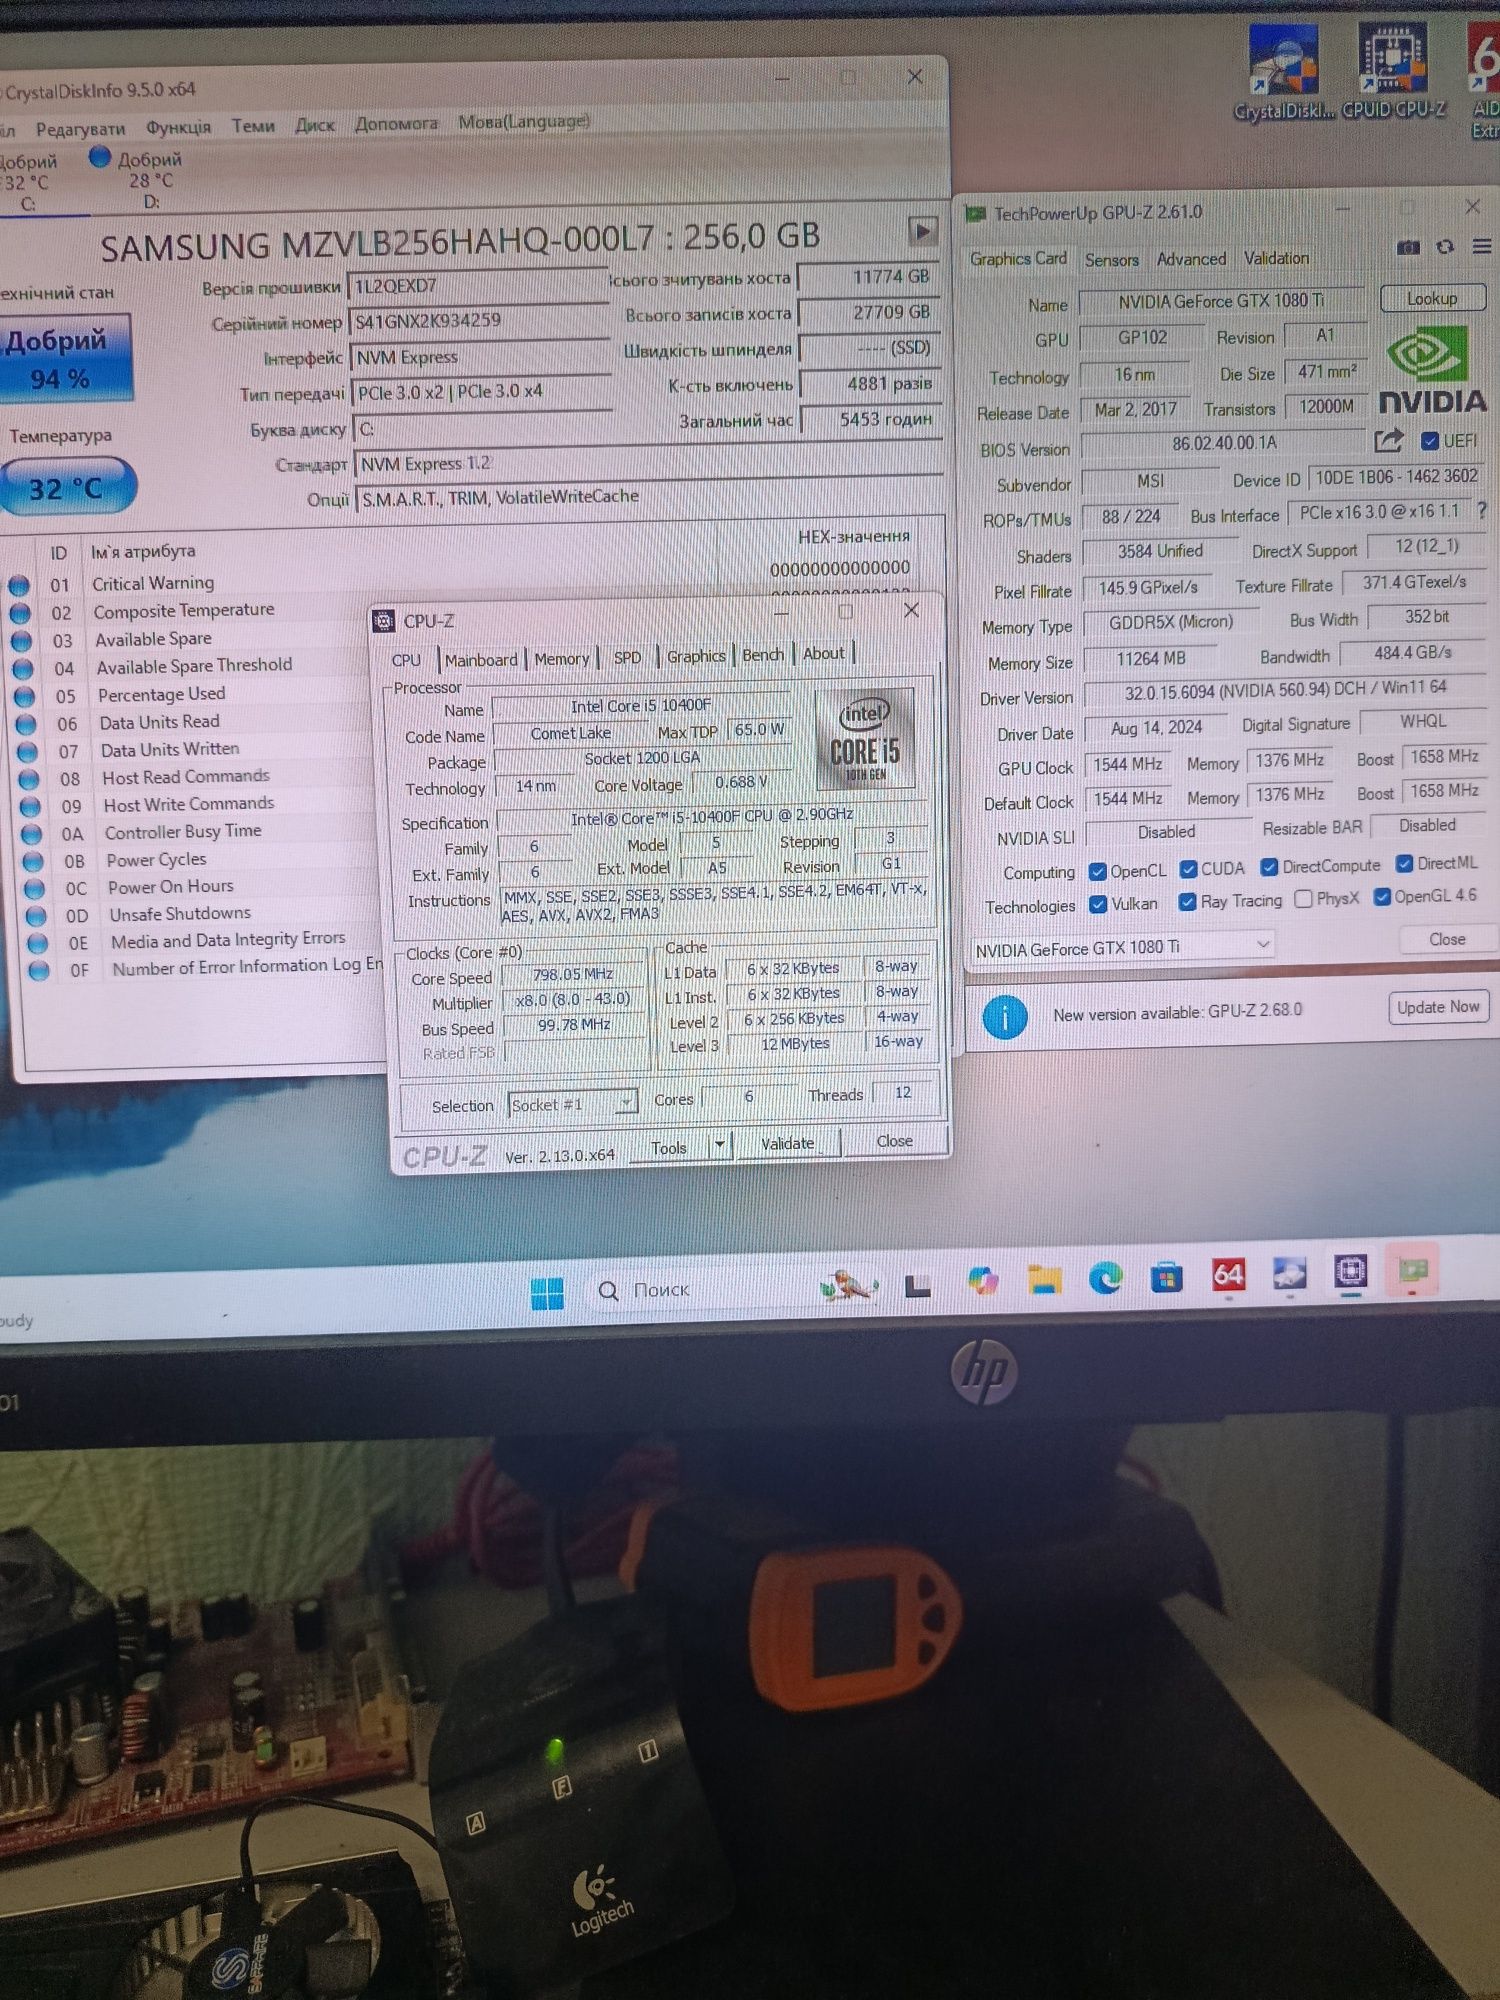1500x2000 pixels.
Task: Click Lookup button in GPU-Z
Action: (x=1432, y=298)
